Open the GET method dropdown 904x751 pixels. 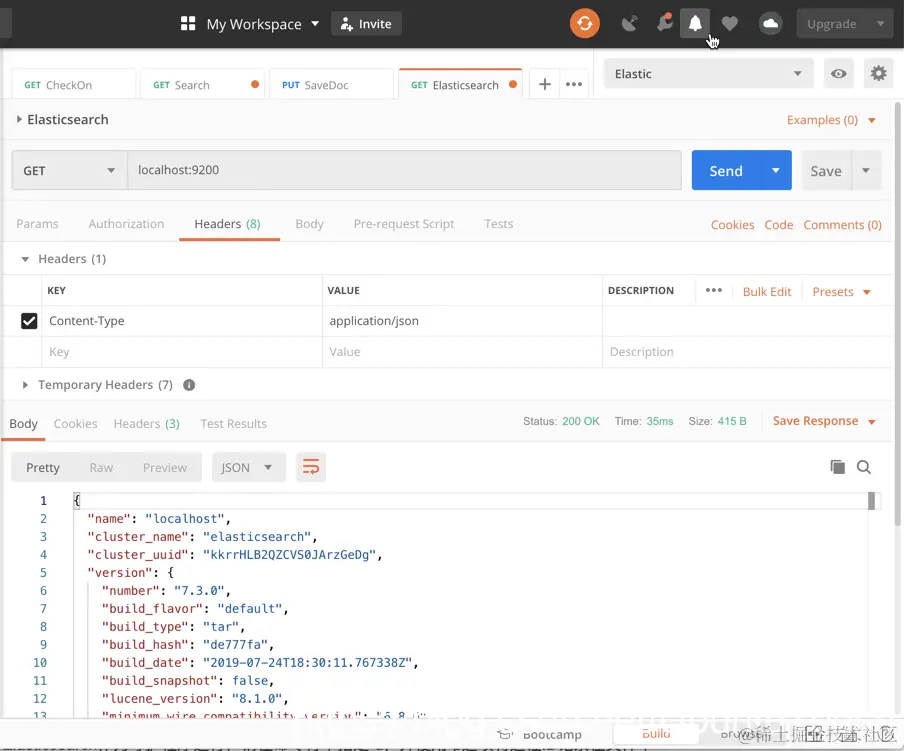(x=69, y=171)
